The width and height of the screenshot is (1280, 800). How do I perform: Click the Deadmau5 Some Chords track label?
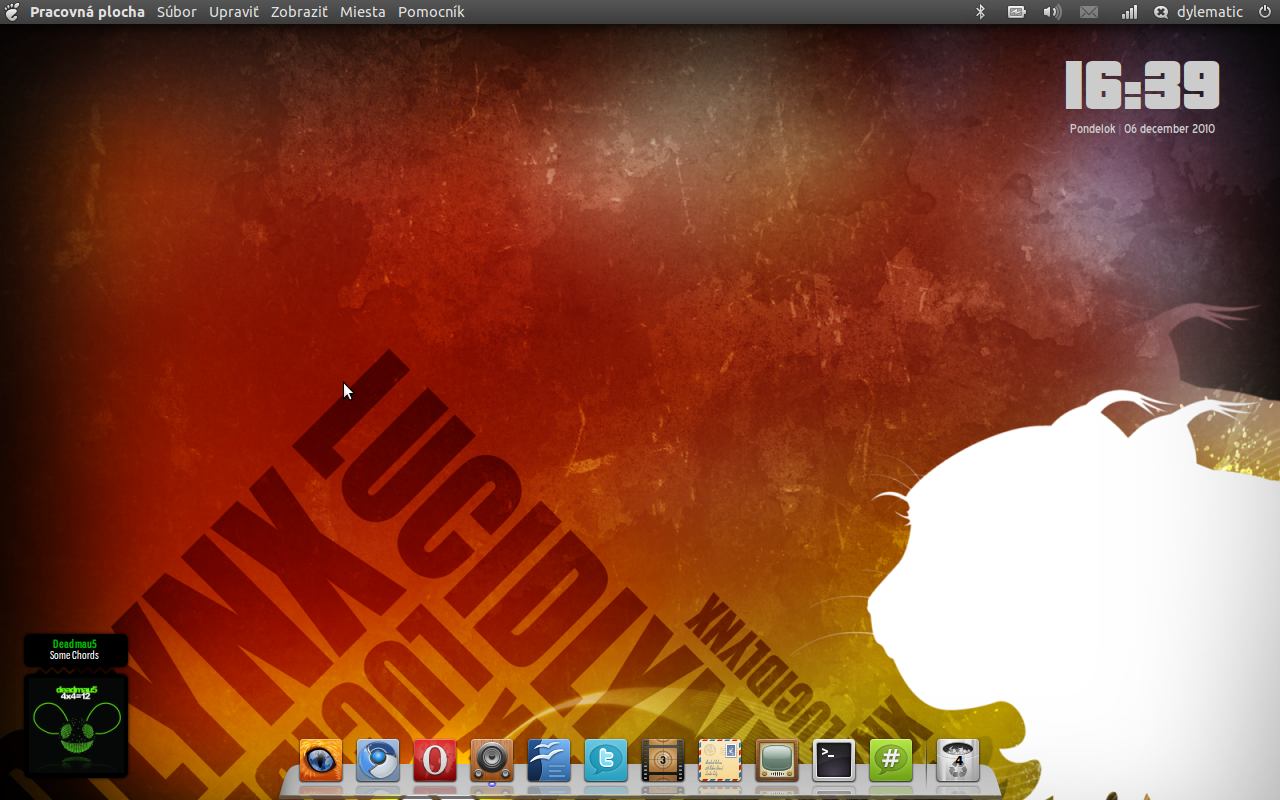(x=76, y=650)
